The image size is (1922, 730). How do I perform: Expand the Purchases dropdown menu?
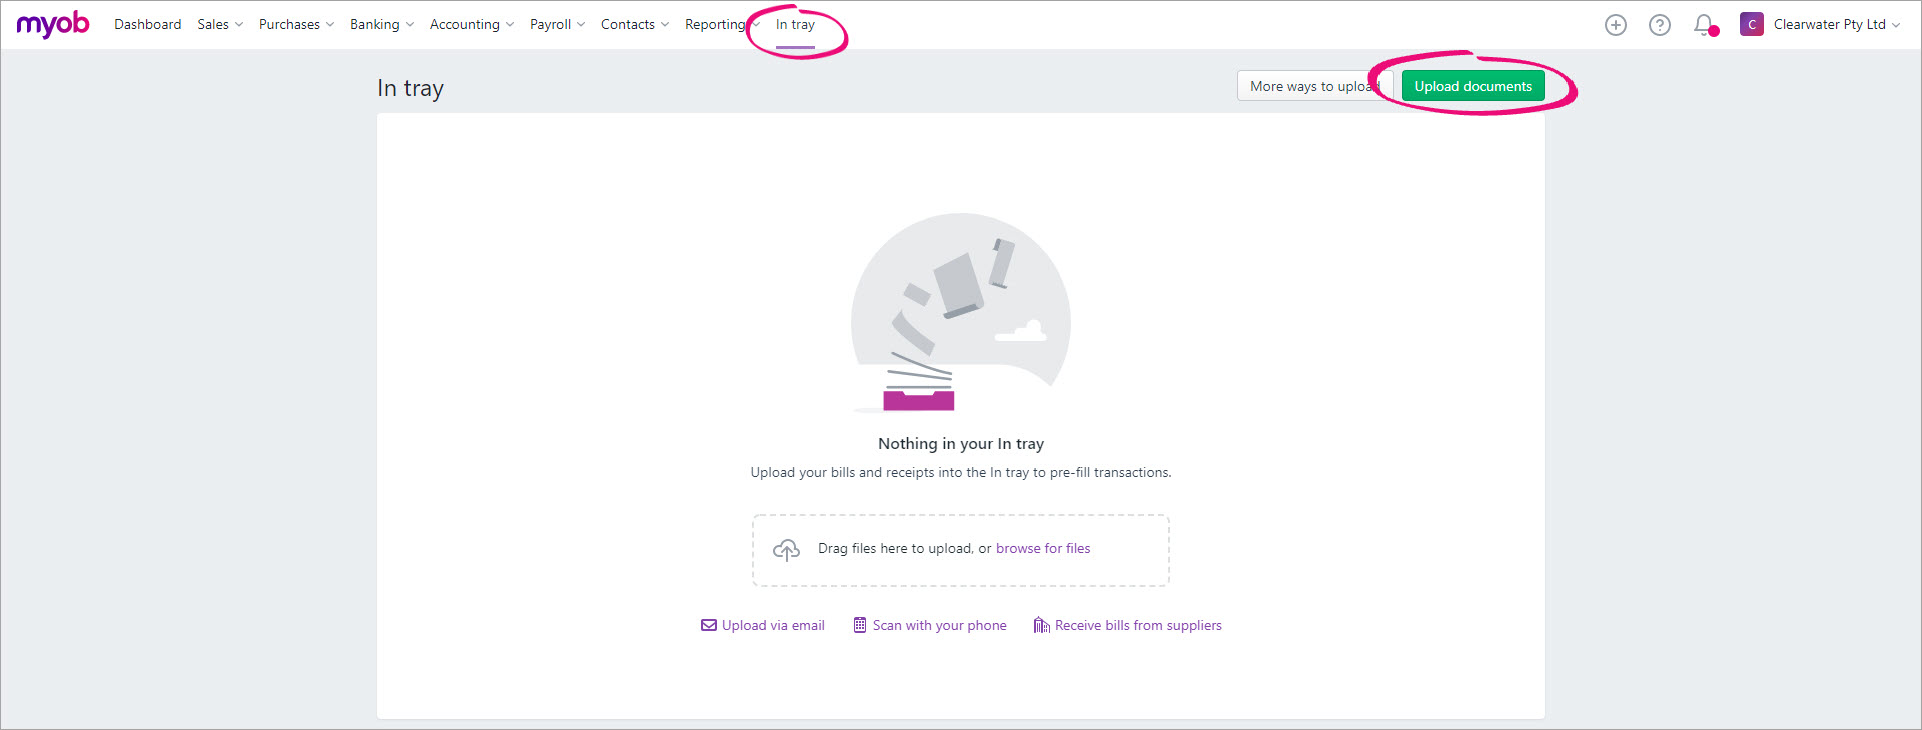[296, 25]
